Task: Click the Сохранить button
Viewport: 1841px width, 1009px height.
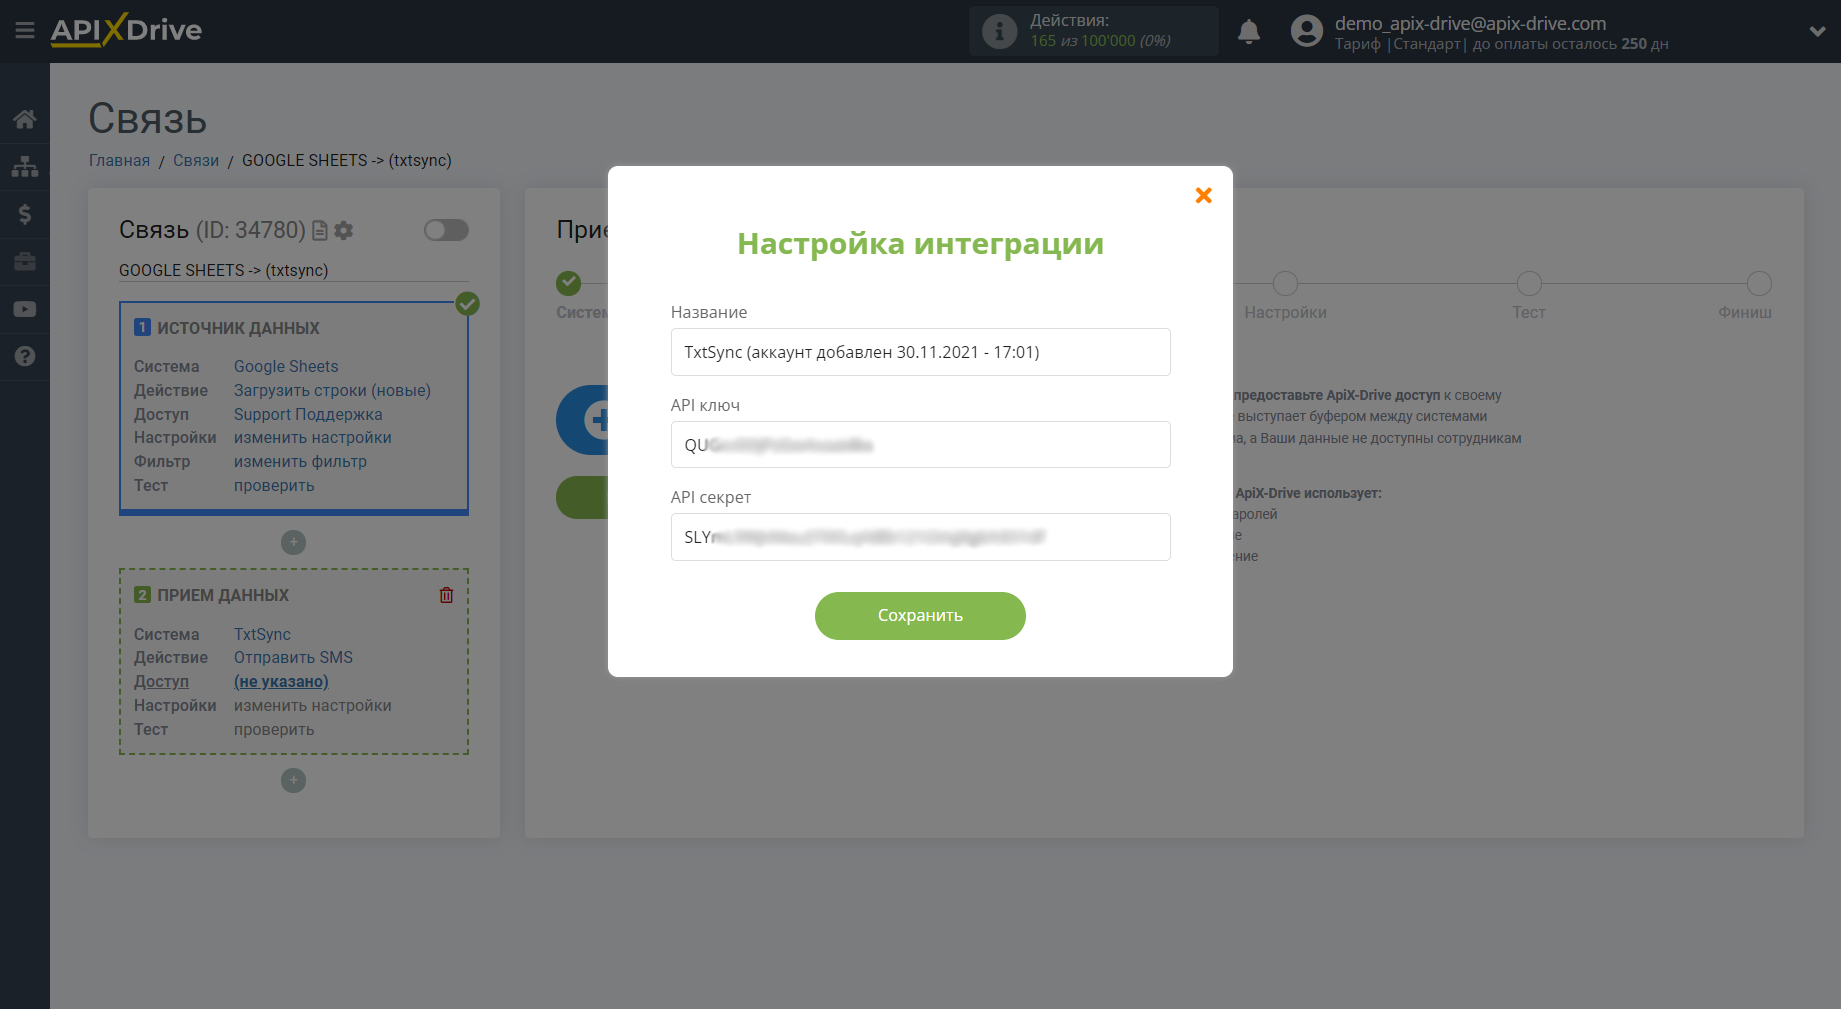Action: tap(920, 616)
